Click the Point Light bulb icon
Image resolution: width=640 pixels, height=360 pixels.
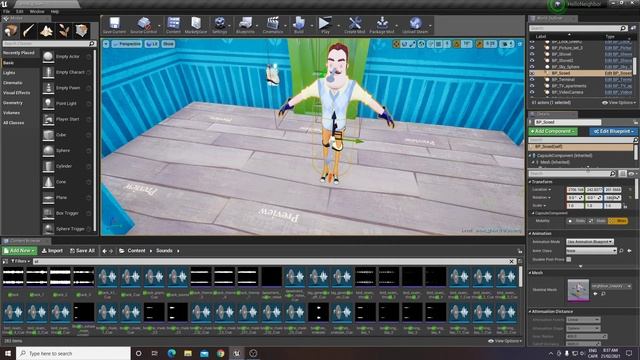point(48,104)
